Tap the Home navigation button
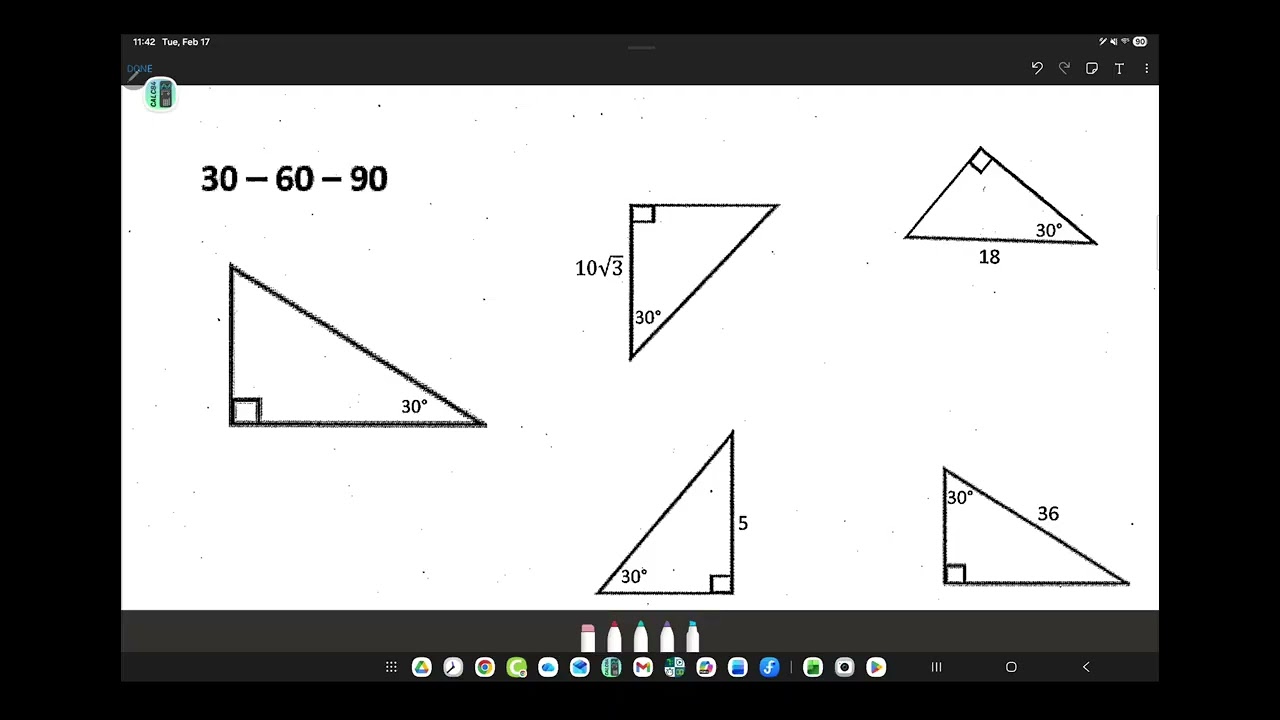This screenshot has height=720, width=1280. [1011, 667]
